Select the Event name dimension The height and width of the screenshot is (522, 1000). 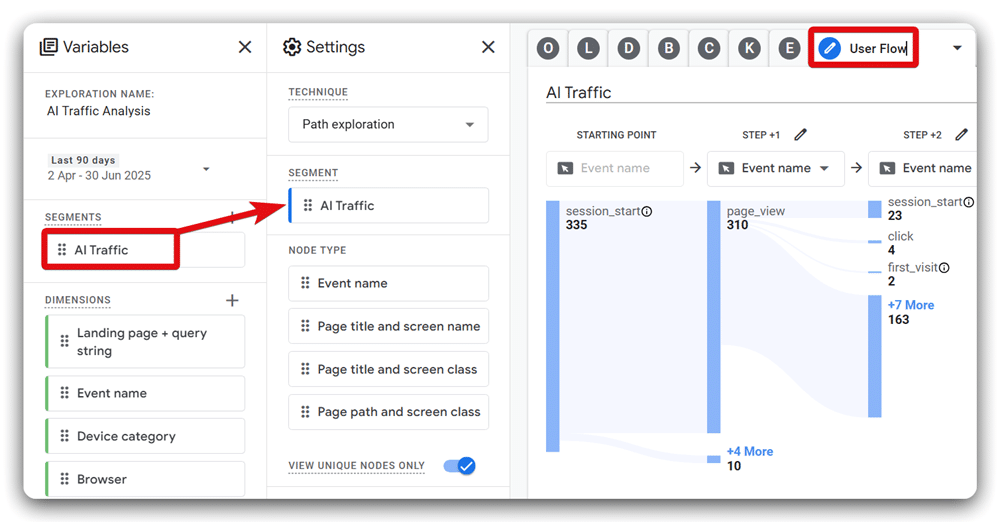pyautogui.click(x=146, y=393)
